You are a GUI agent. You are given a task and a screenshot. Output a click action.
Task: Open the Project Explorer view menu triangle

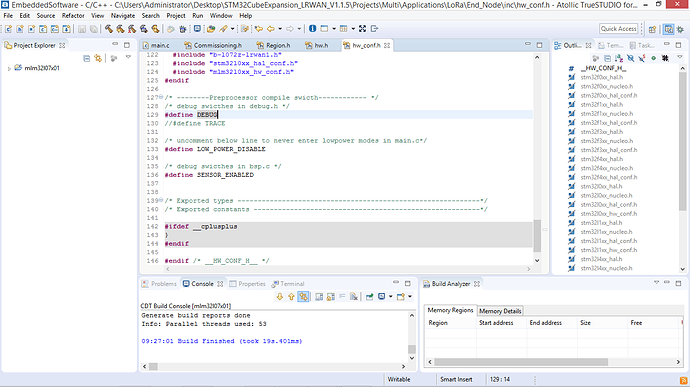[128, 57]
